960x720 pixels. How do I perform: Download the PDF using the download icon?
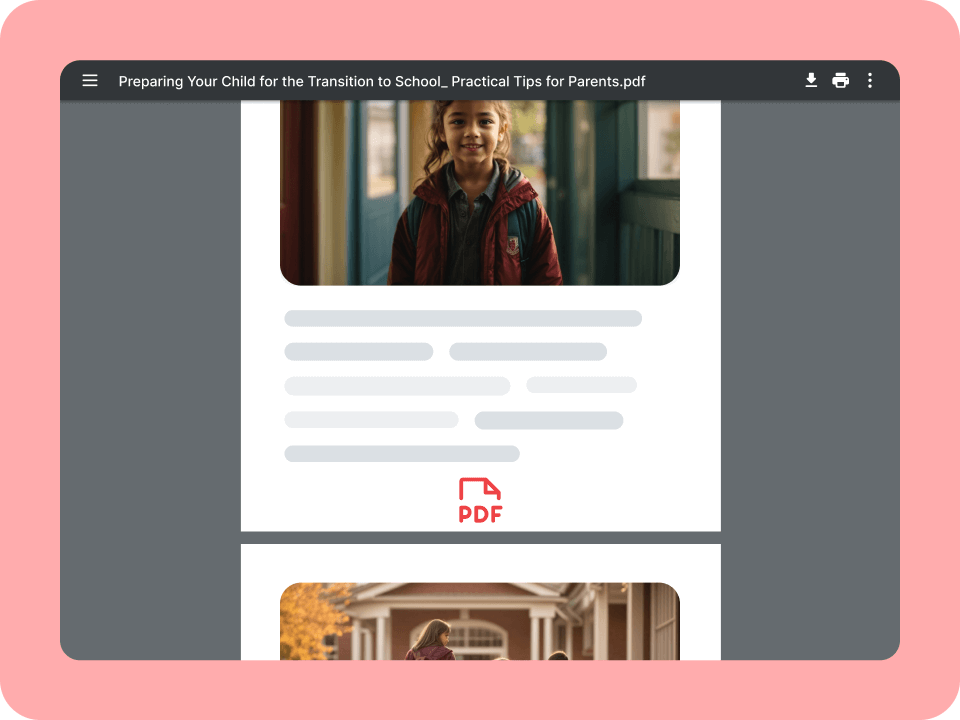point(811,81)
